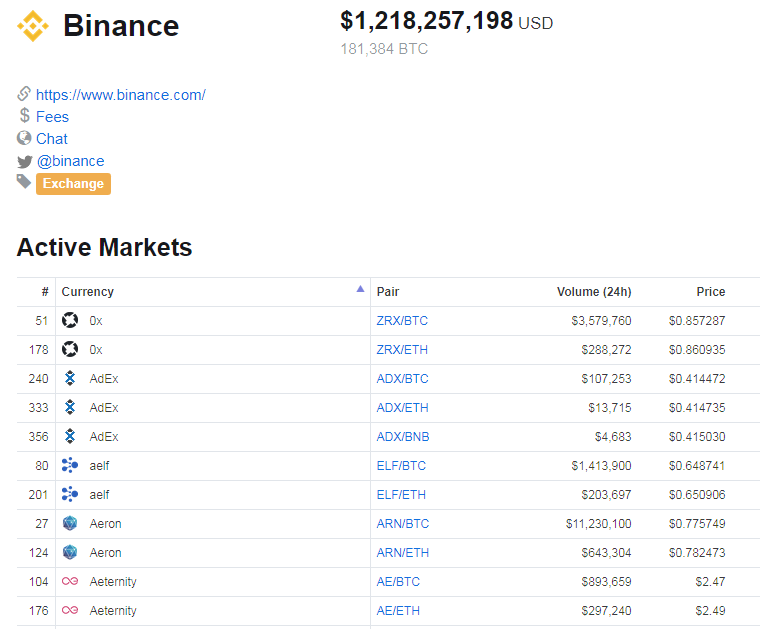Open the Chat link
The width and height of the screenshot is (760, 629).
click(x=51, y=139)
